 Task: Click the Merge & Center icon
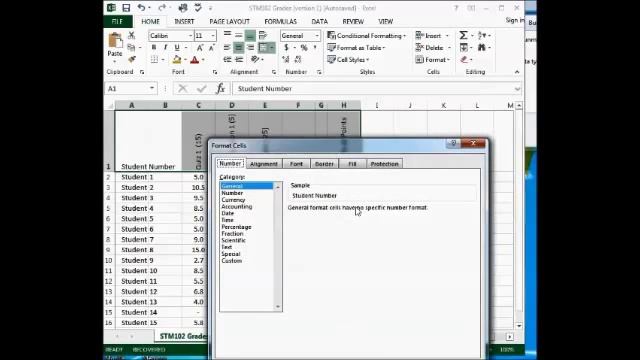(x=263, y=48)
